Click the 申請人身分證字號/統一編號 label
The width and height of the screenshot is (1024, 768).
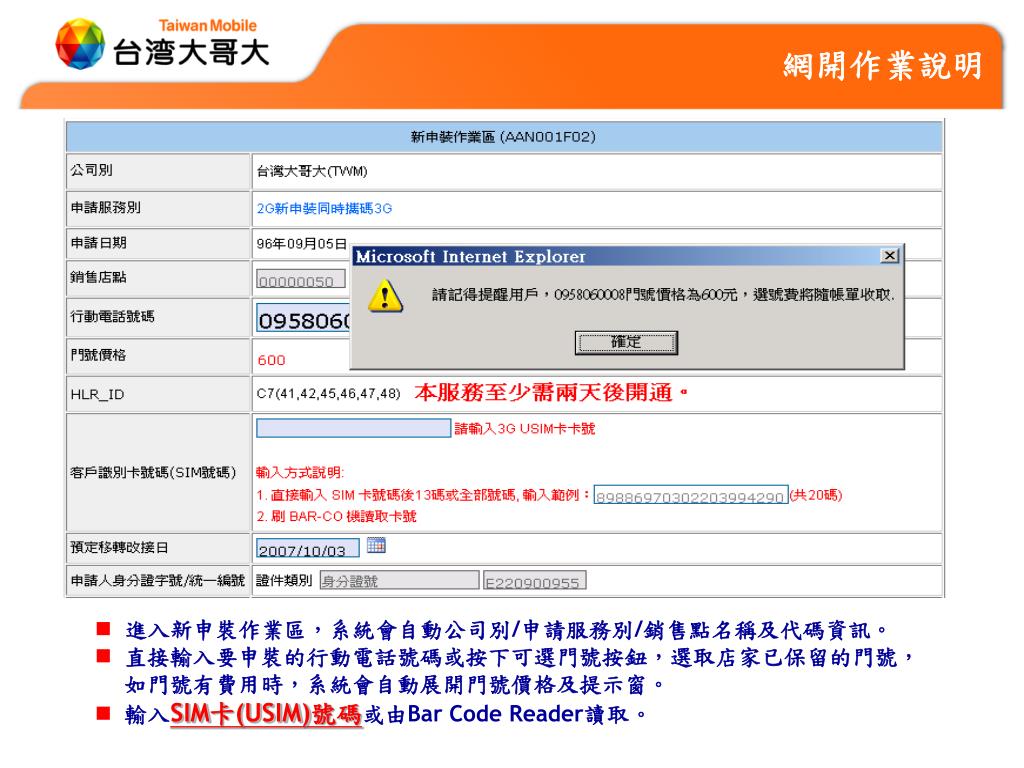coord(157,580)
